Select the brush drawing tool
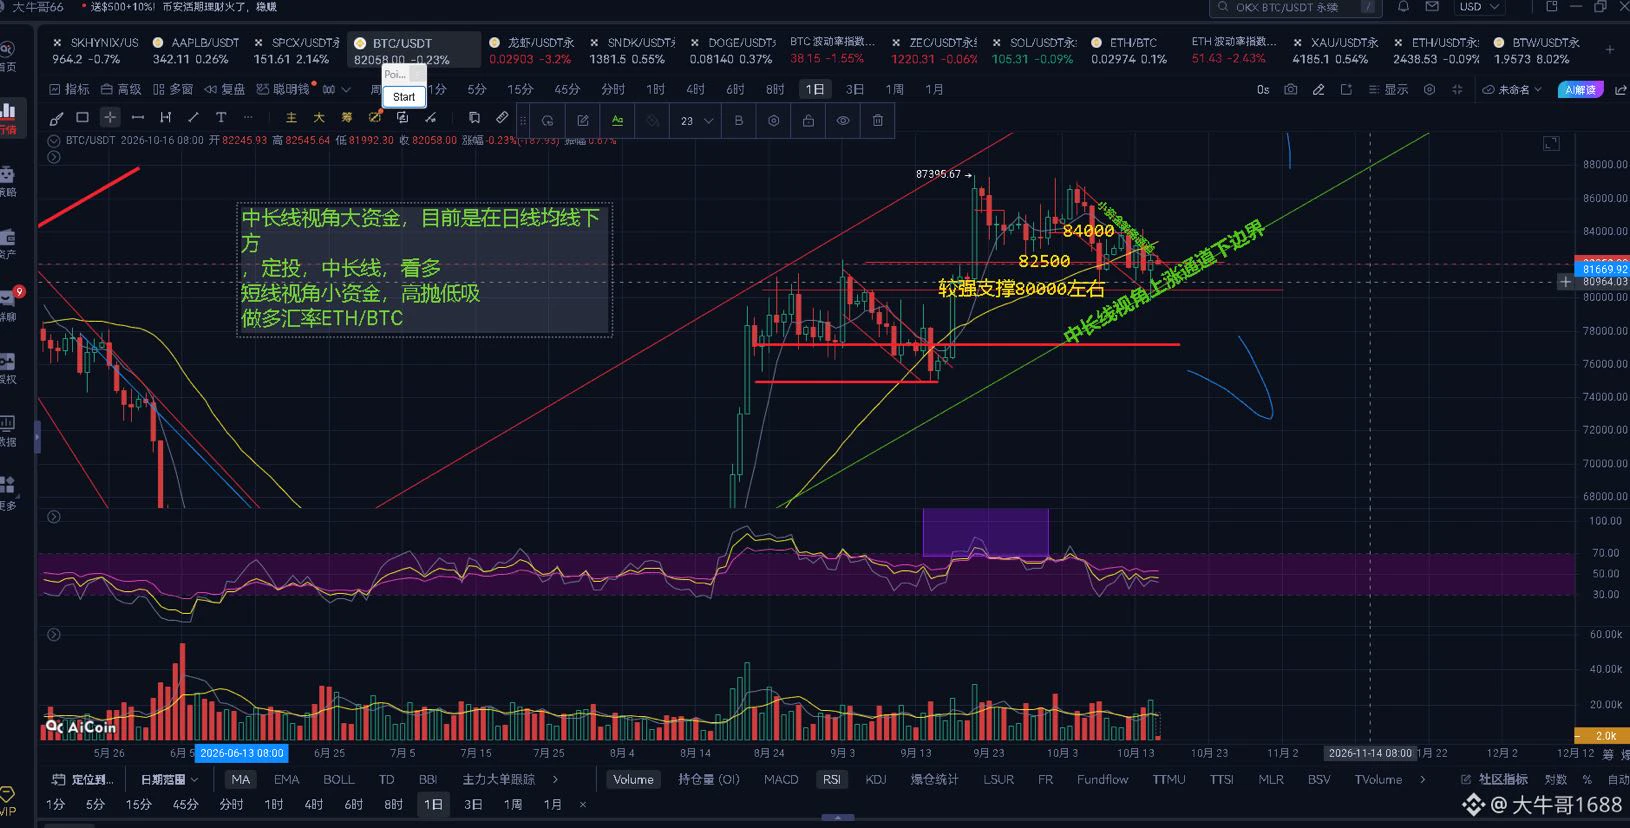The height and width of the screenshot is (828, 1630). (56, 118)
